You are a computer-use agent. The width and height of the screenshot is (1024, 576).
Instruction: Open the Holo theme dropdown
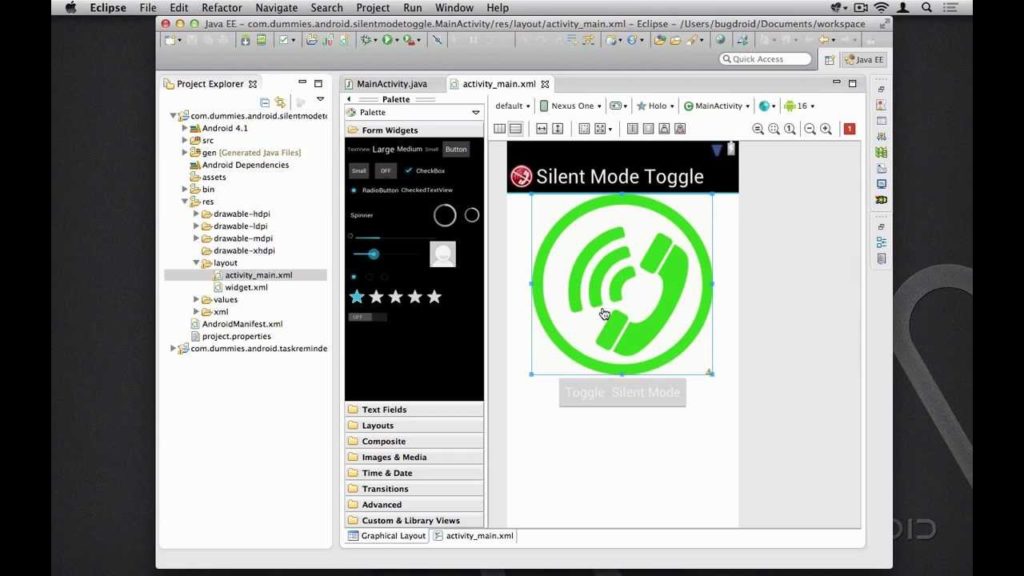[x=655, y=106]
